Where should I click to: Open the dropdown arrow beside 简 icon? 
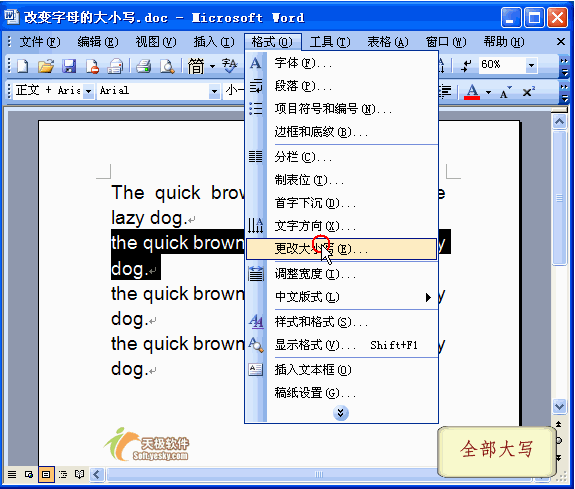point(213,66)
